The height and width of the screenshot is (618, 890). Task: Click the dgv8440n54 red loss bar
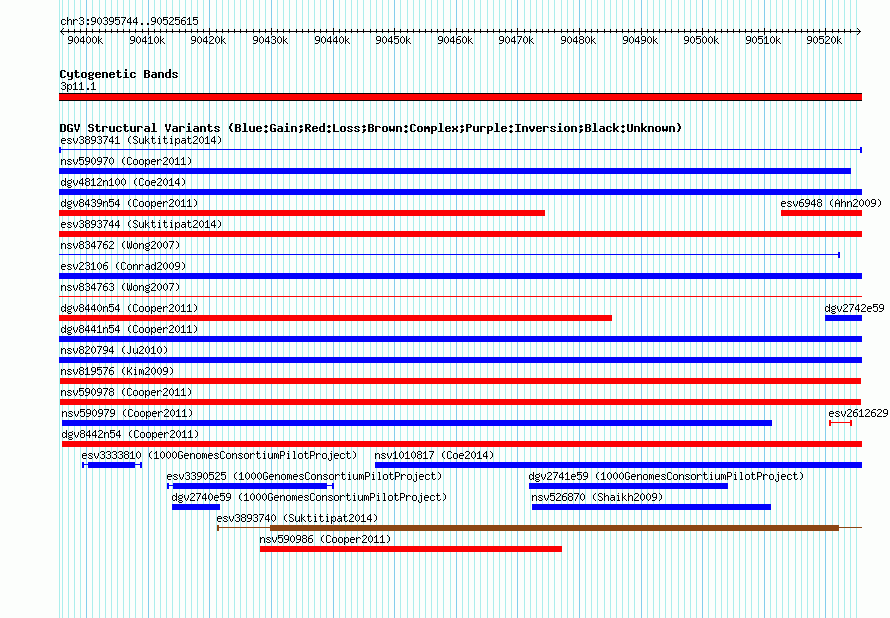pos(335,318)
